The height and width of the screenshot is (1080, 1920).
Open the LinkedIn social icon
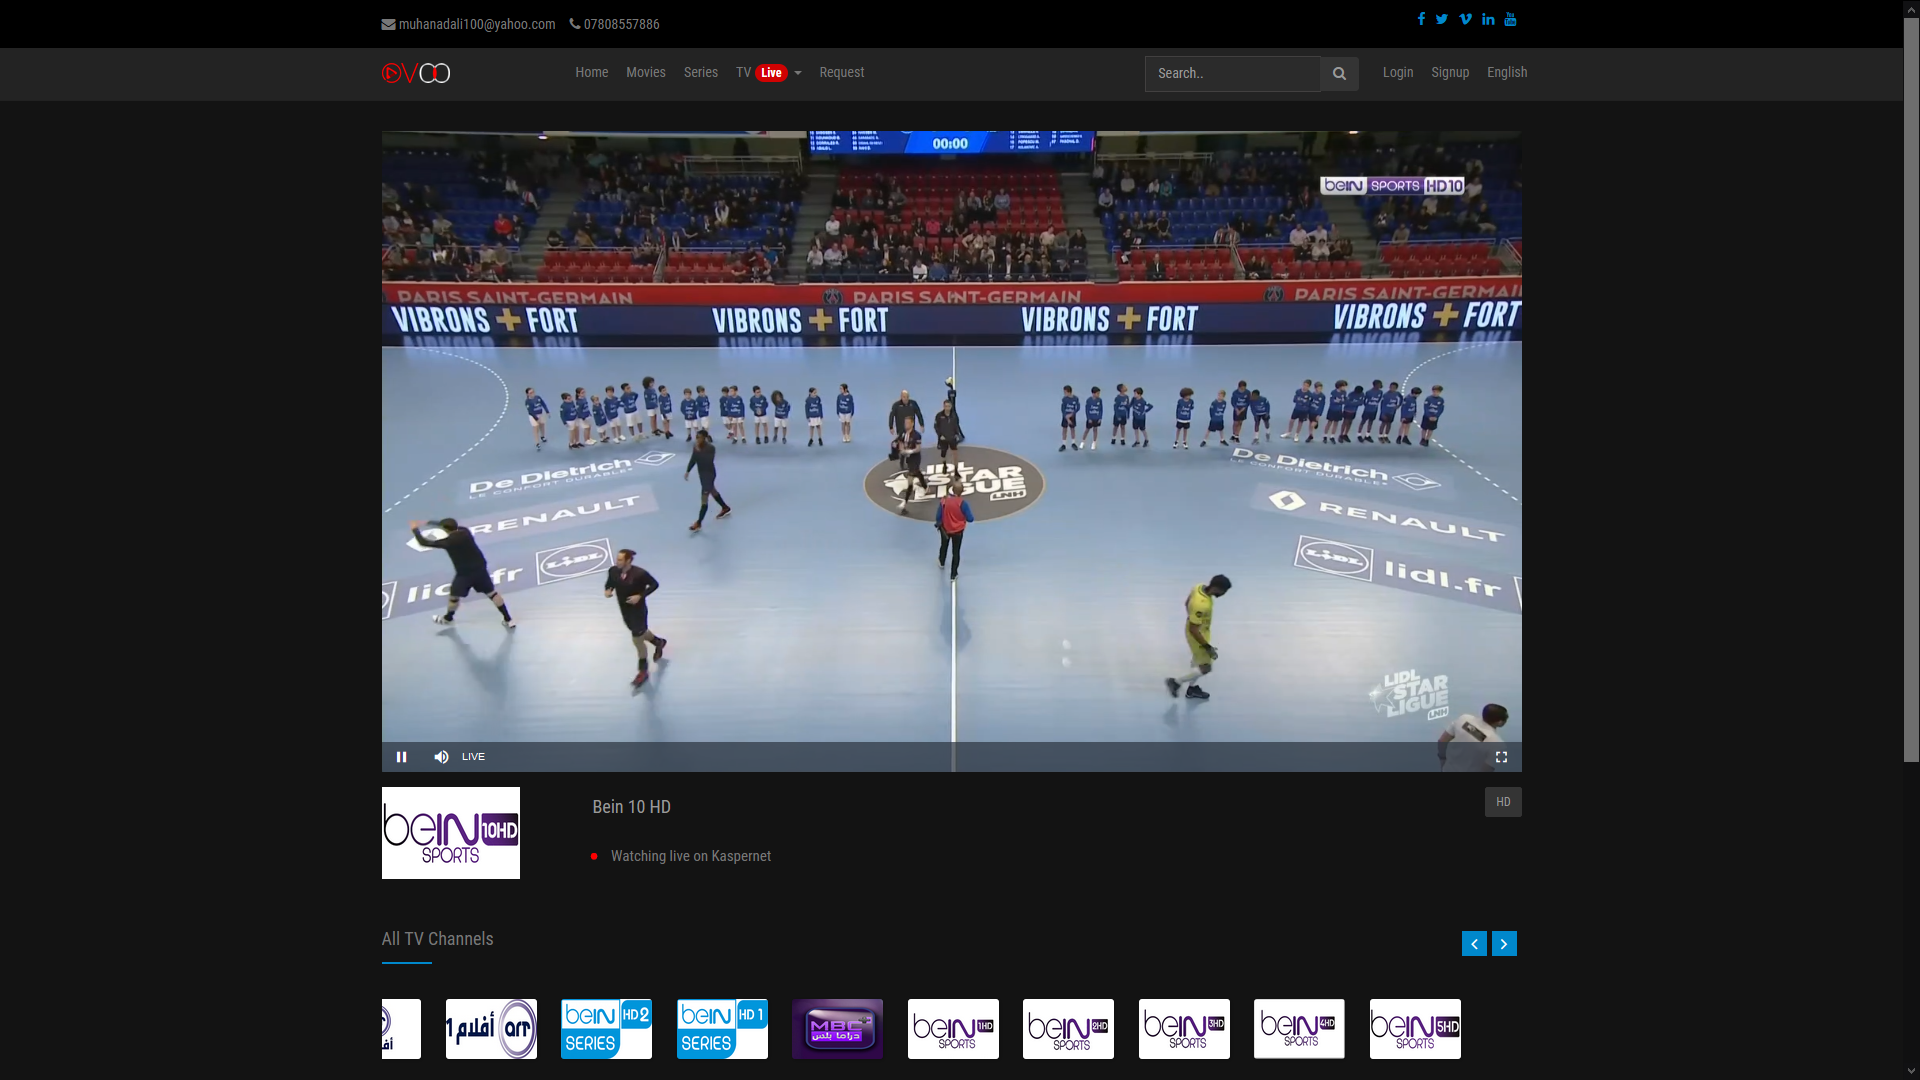click(1488, 19)
